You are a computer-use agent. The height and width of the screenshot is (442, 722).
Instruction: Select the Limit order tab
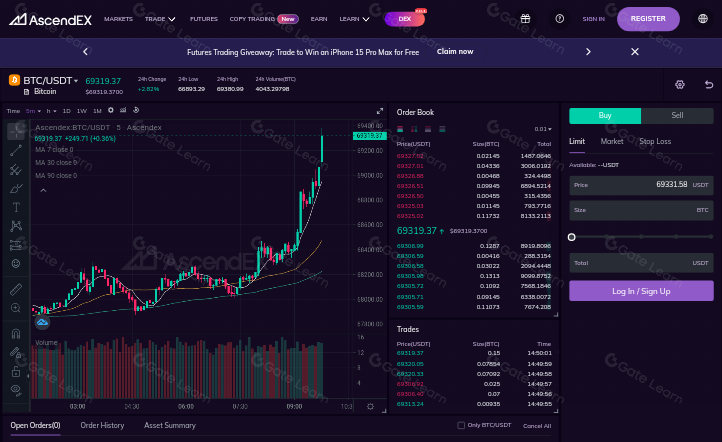point(577,142)
